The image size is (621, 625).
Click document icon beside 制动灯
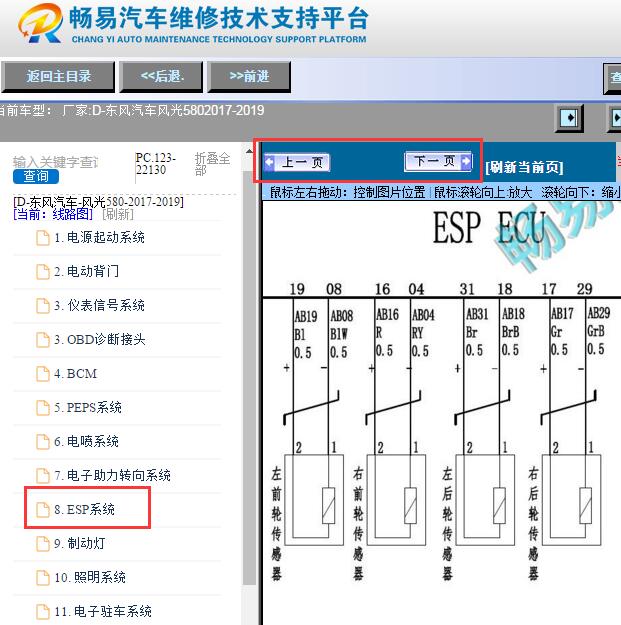click(43, 544)
